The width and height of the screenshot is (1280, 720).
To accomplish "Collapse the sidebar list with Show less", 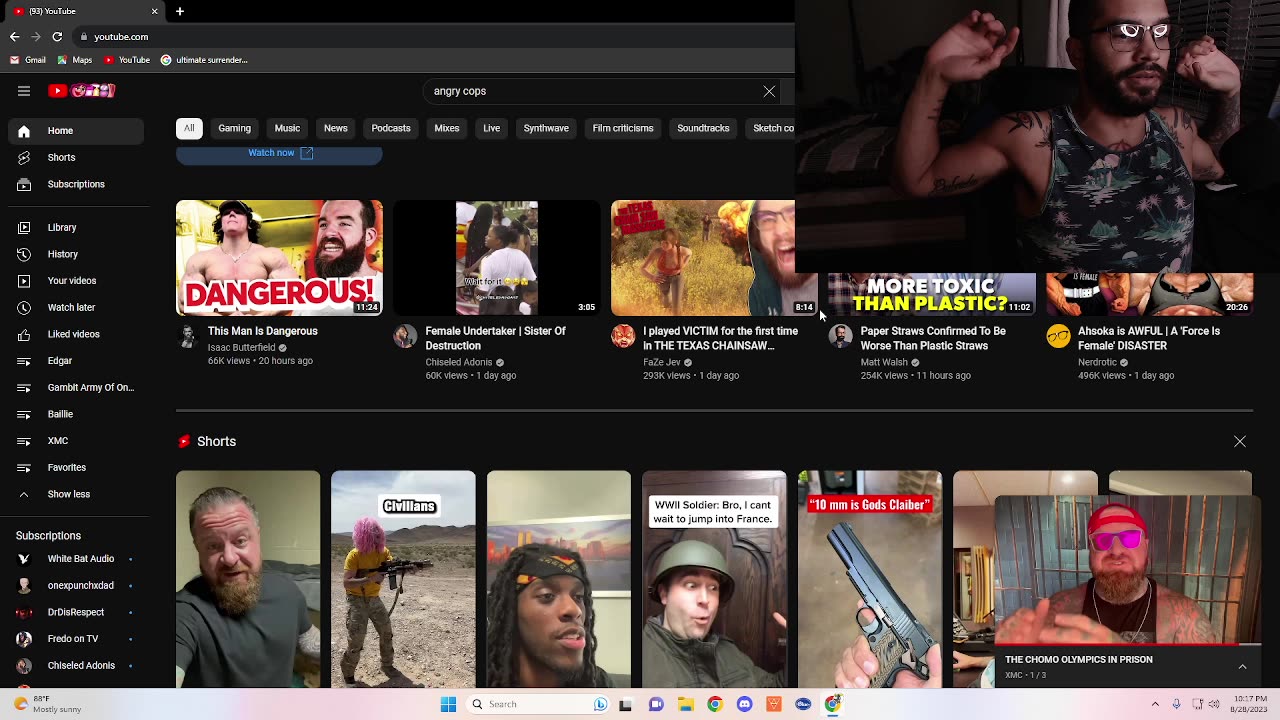I will (x=76, y=494).
